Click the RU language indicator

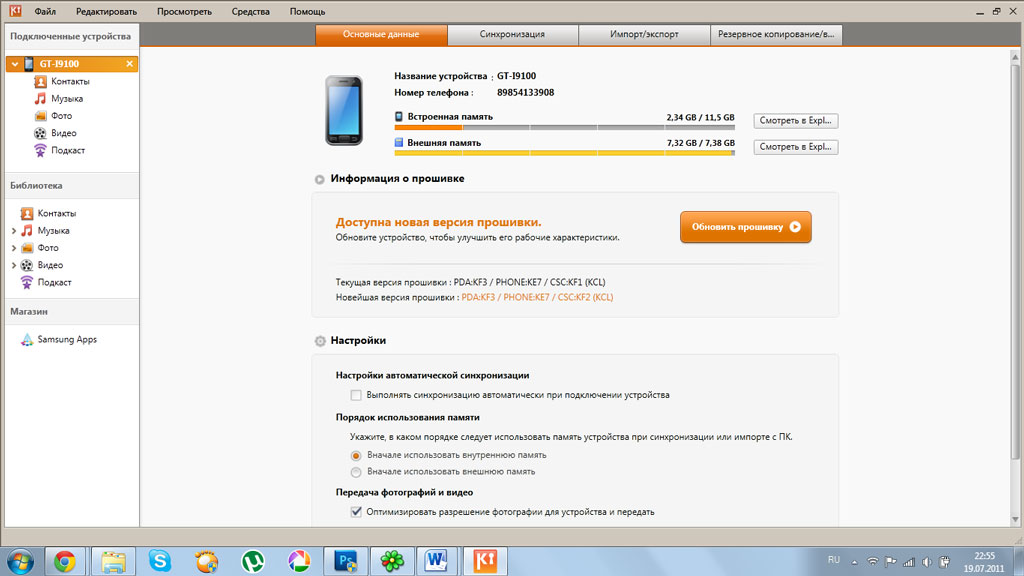pyautogui.click(x=834, y=560)
